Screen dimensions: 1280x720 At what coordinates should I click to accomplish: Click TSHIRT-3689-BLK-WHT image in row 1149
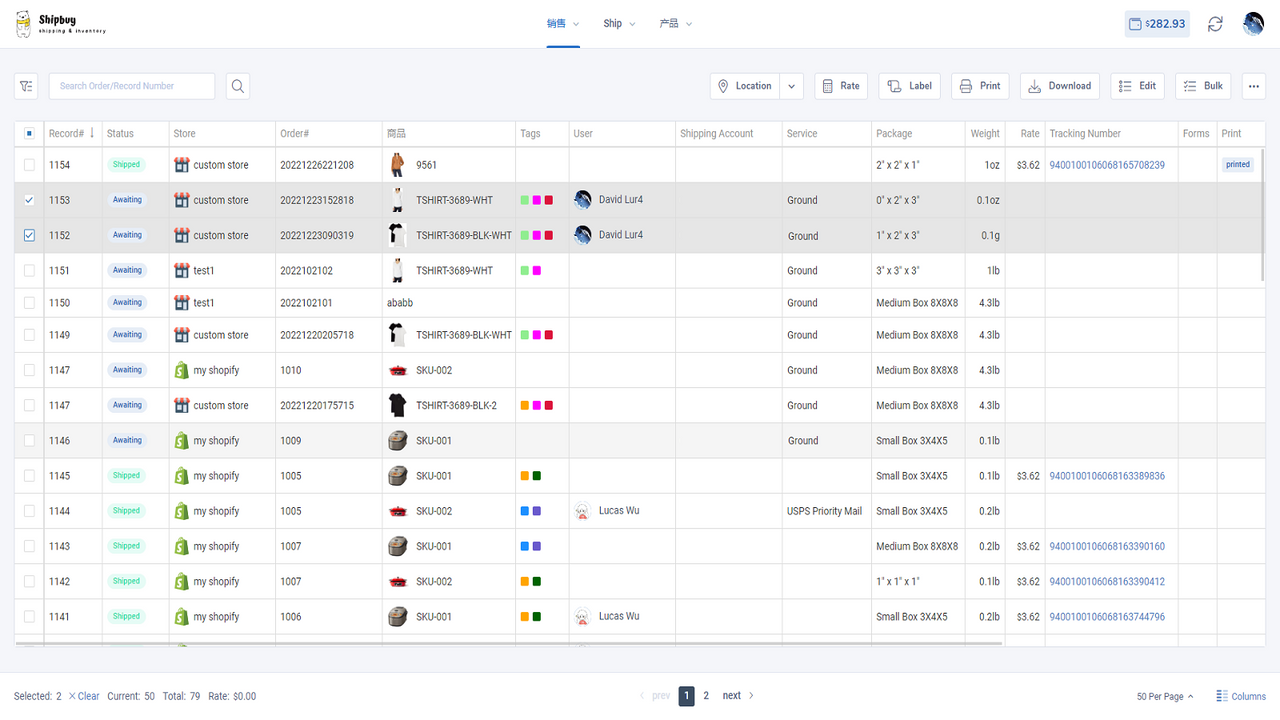pyautogui.click(x=397, y=335)
